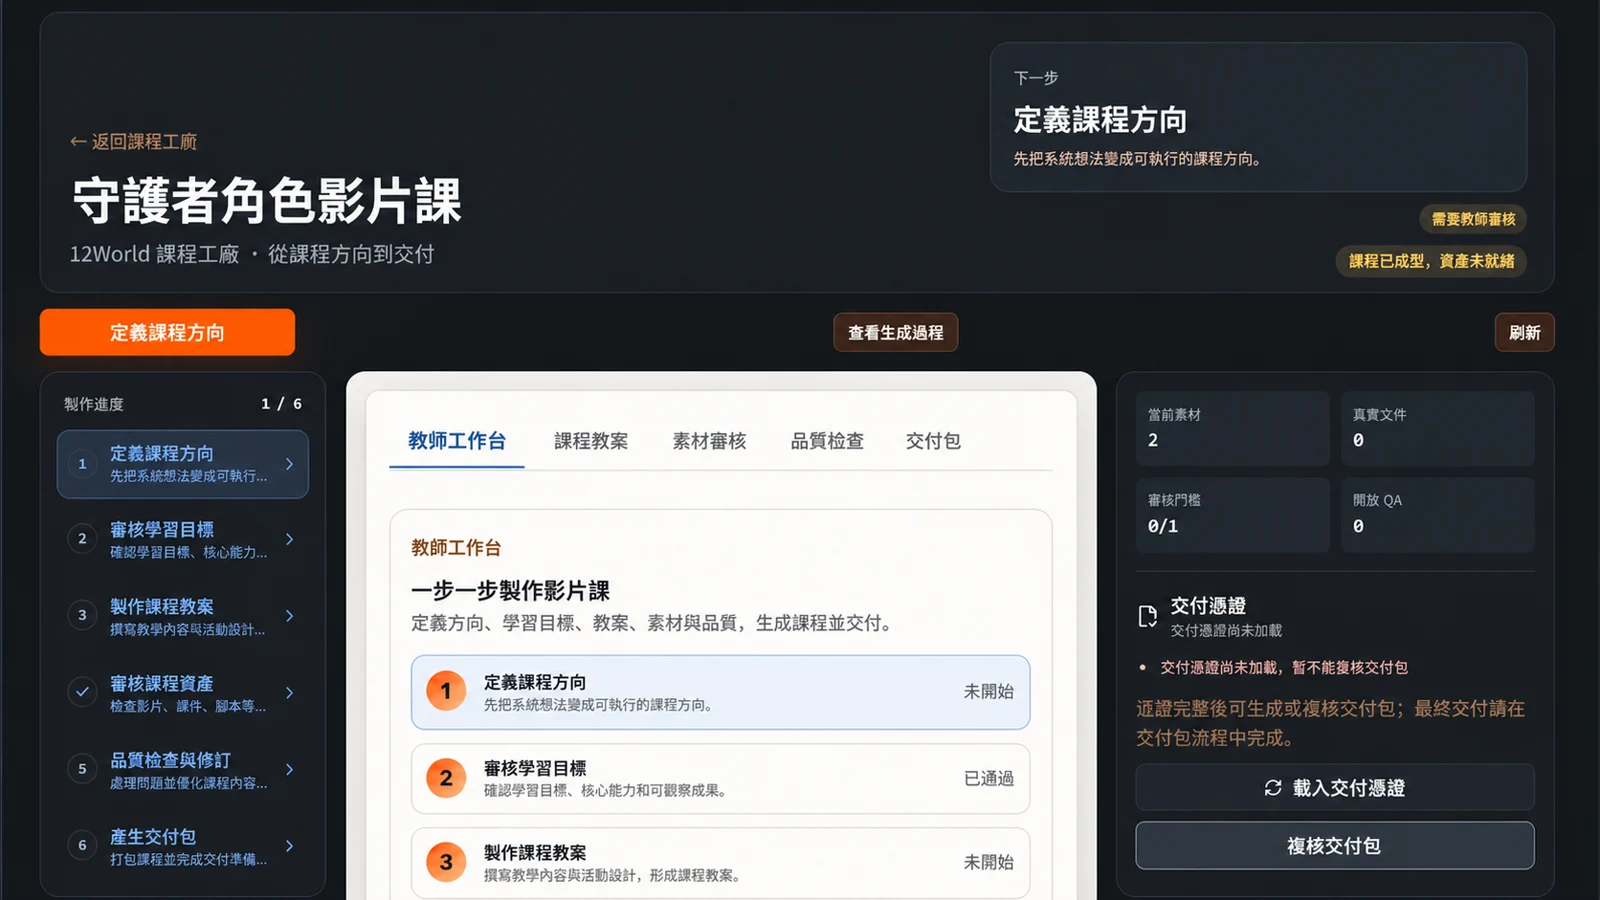This screenshot has height=900, width=1600.
Task: Click the 審核門檻 0/1 stat tile
Action: [x=1232, y=514]
